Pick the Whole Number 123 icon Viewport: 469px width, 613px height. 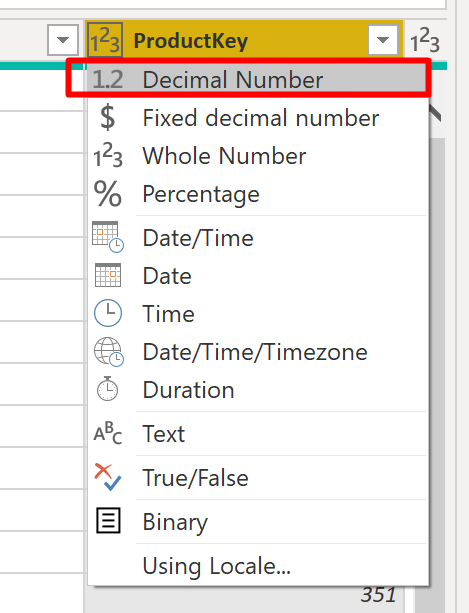[x=108, y=156]
